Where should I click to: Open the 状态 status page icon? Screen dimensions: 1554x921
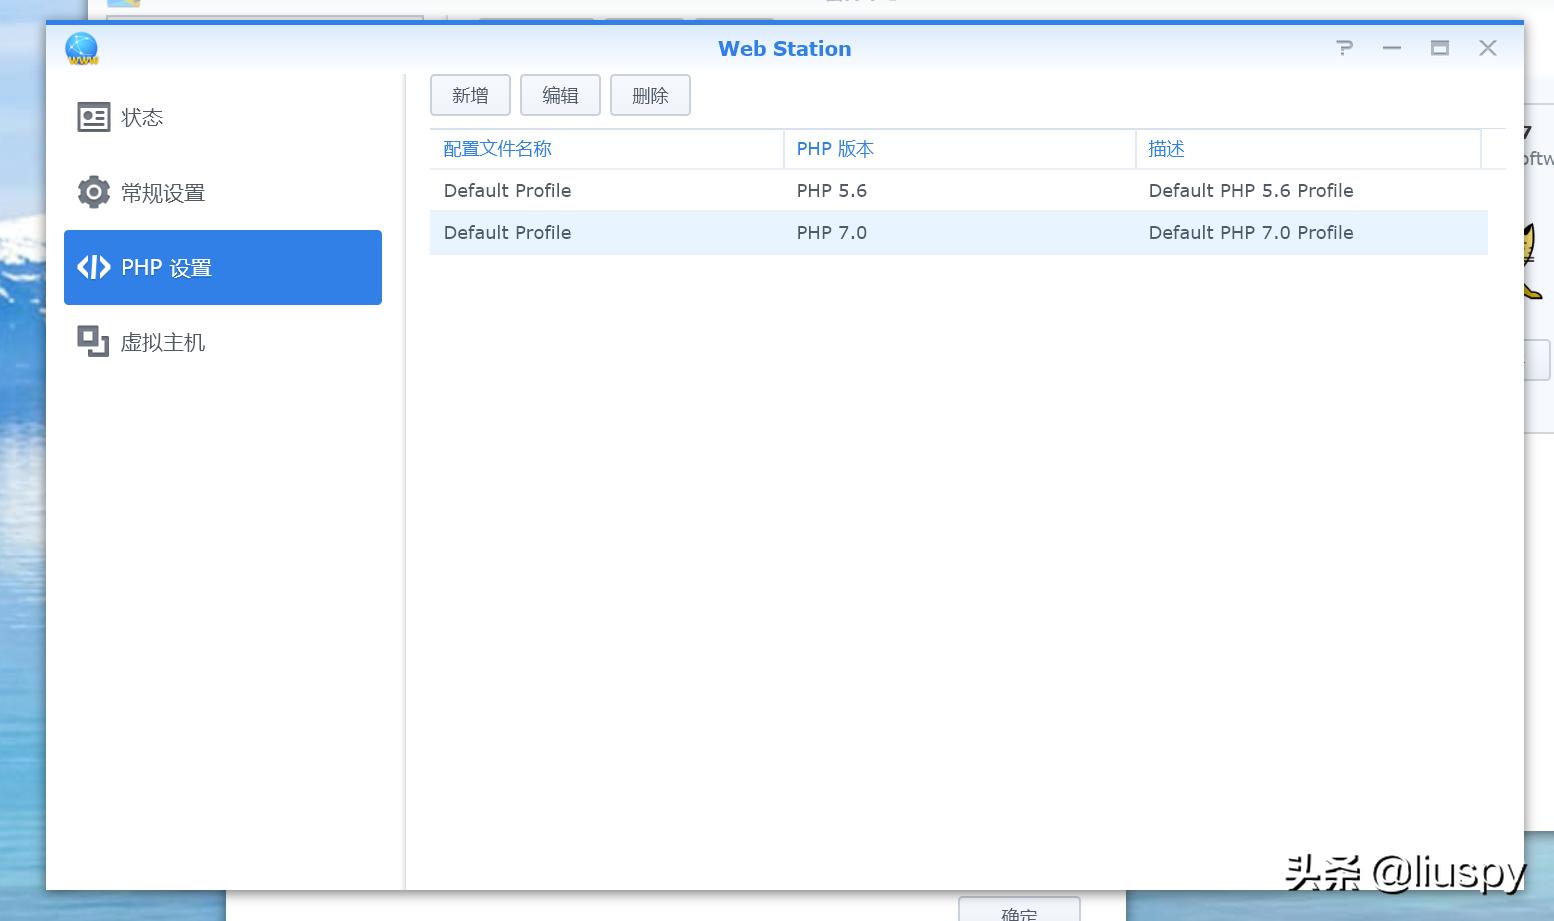click(x=93, y=117)
